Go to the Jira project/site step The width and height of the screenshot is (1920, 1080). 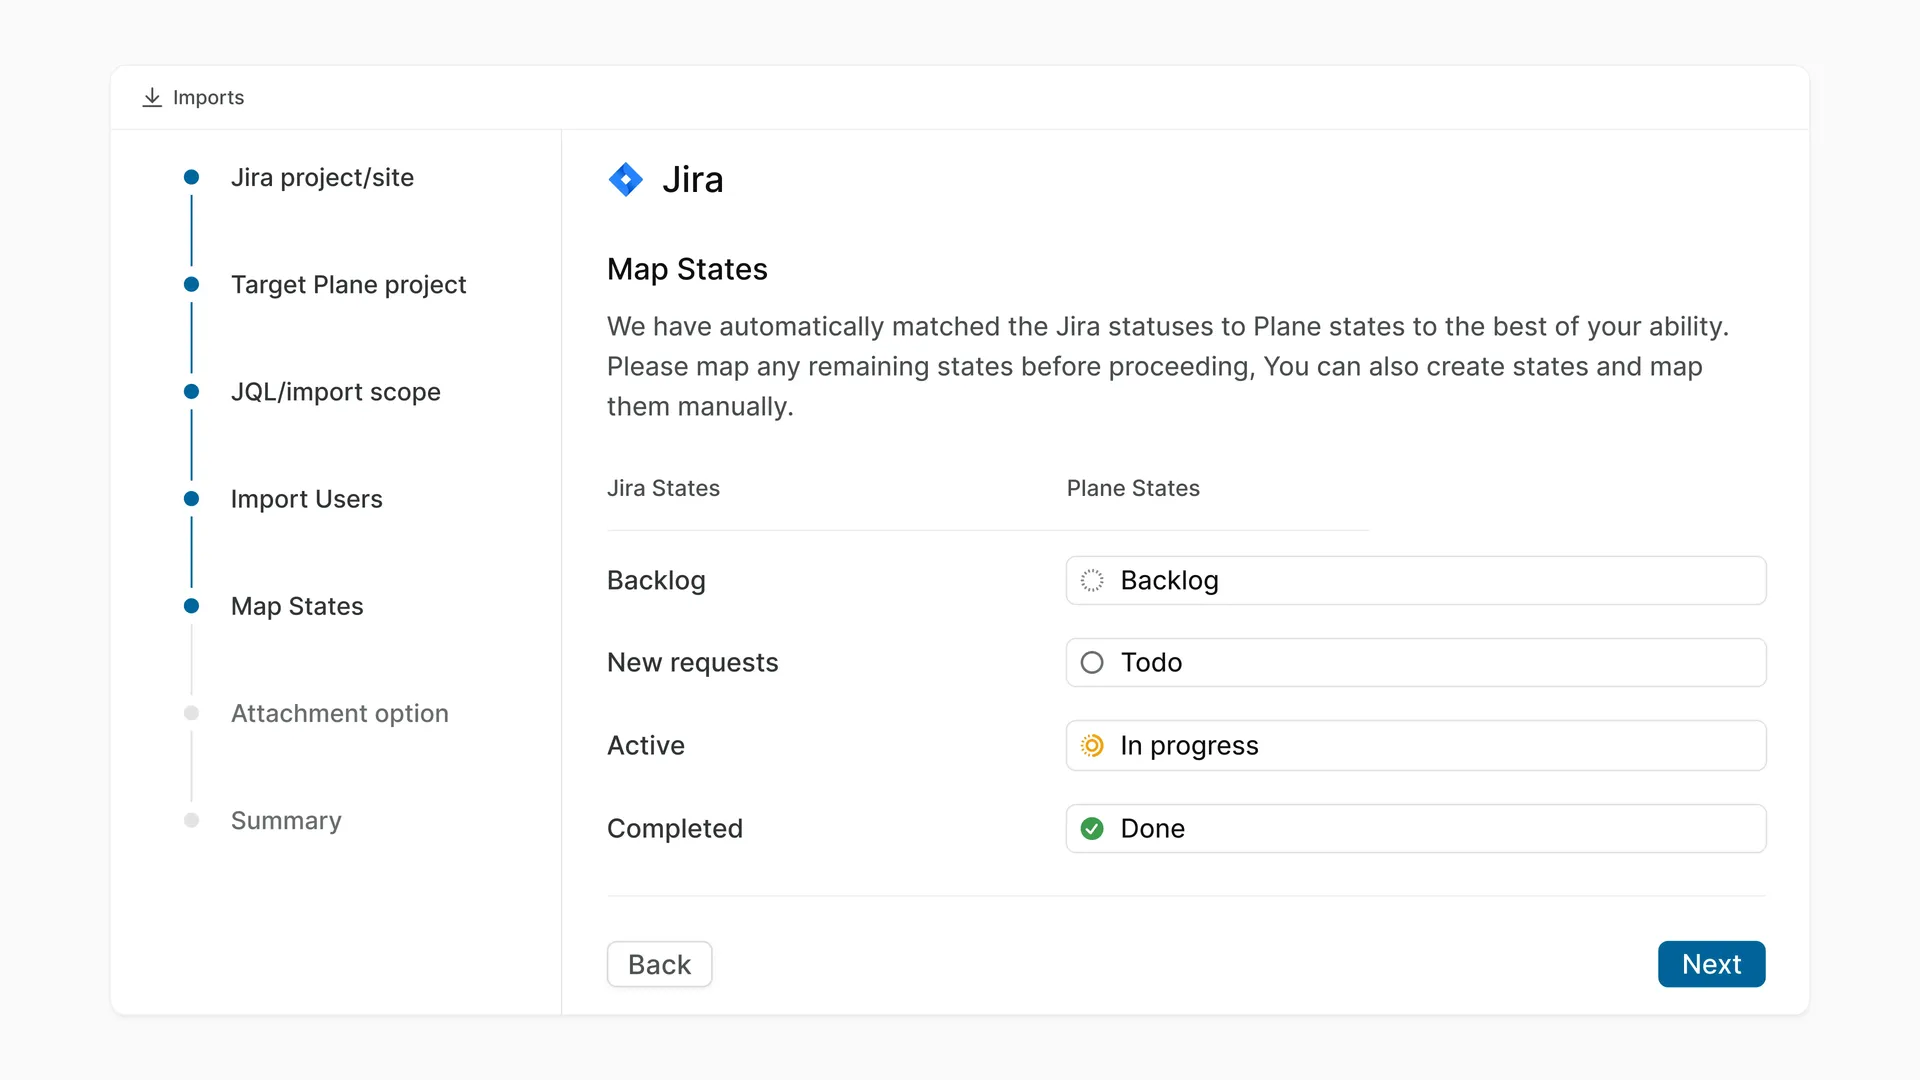point(322,178)
